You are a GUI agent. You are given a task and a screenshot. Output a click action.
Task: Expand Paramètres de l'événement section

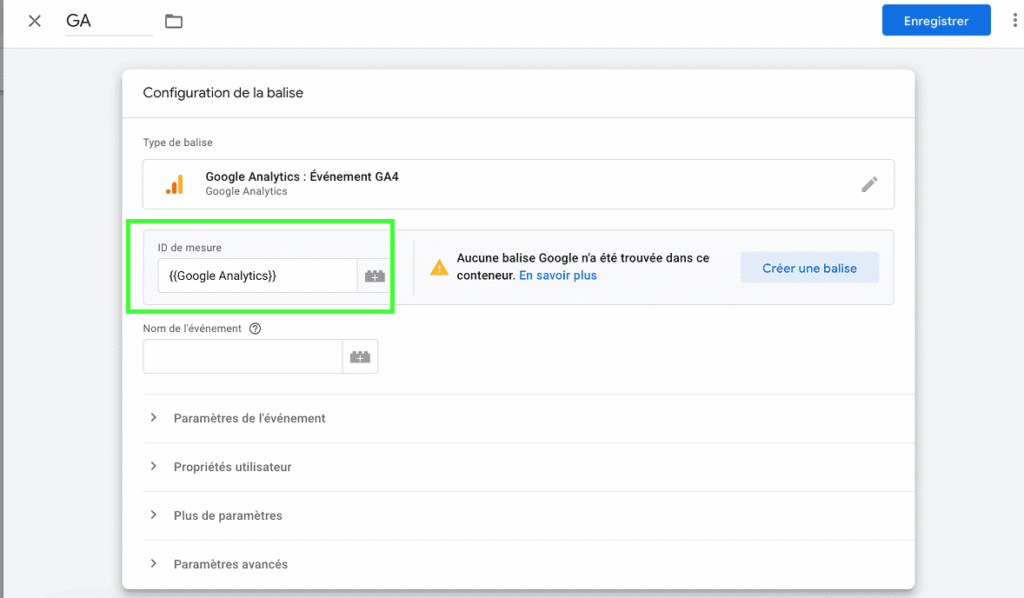pos(528,418)
